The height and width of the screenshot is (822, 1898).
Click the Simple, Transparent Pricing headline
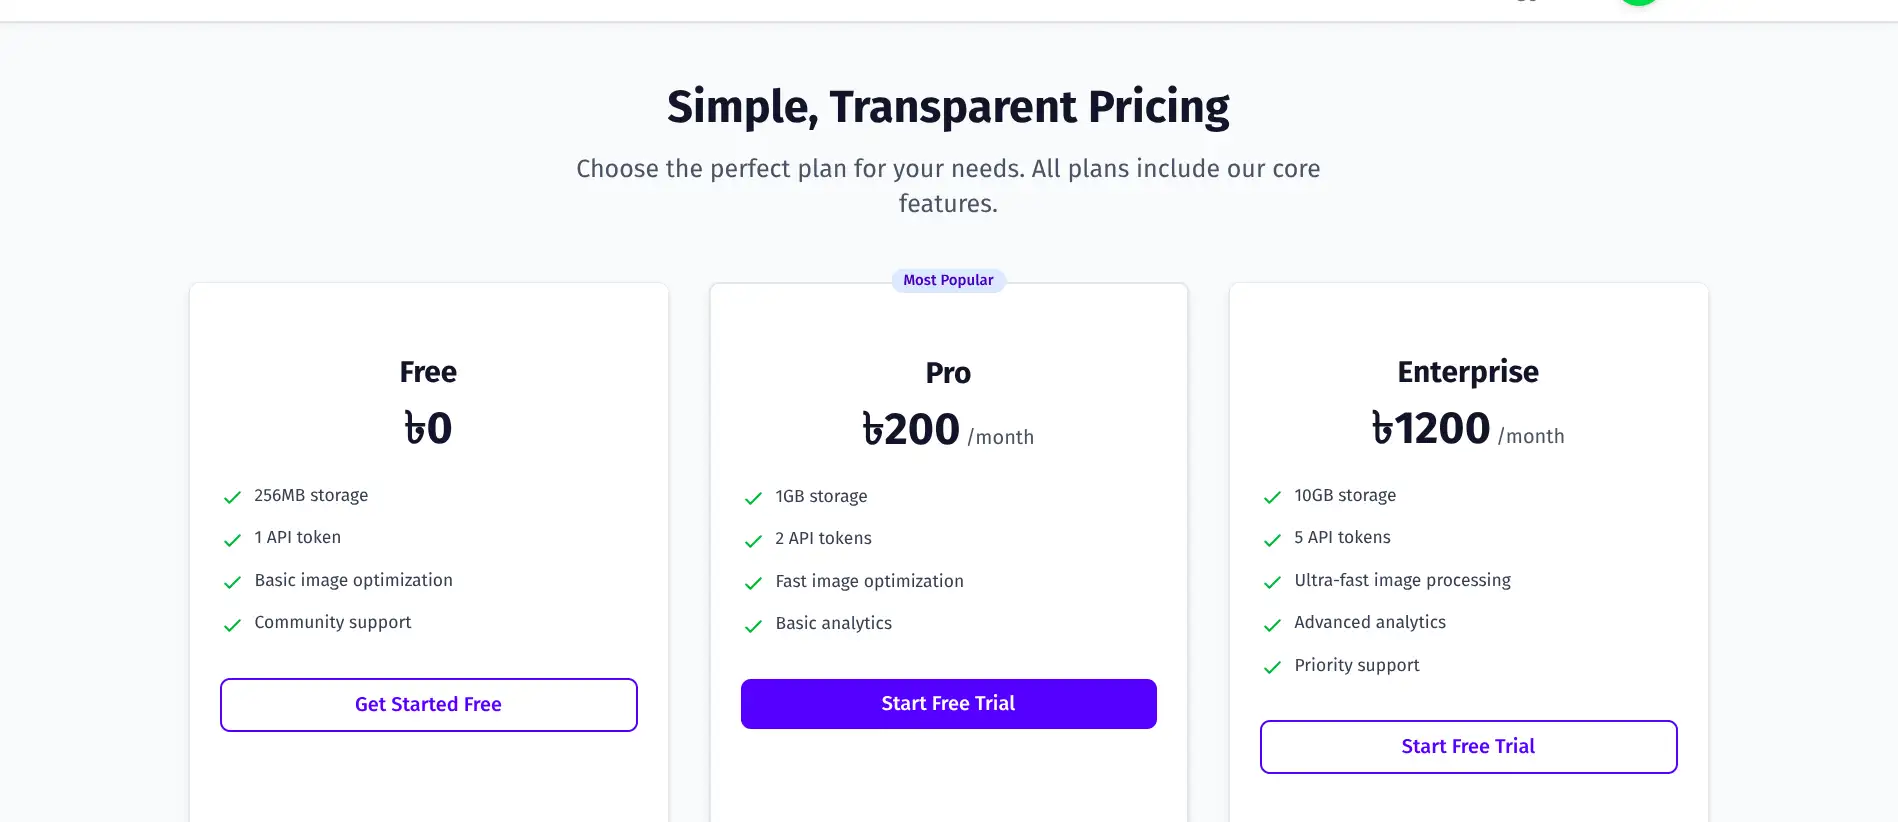948,107
